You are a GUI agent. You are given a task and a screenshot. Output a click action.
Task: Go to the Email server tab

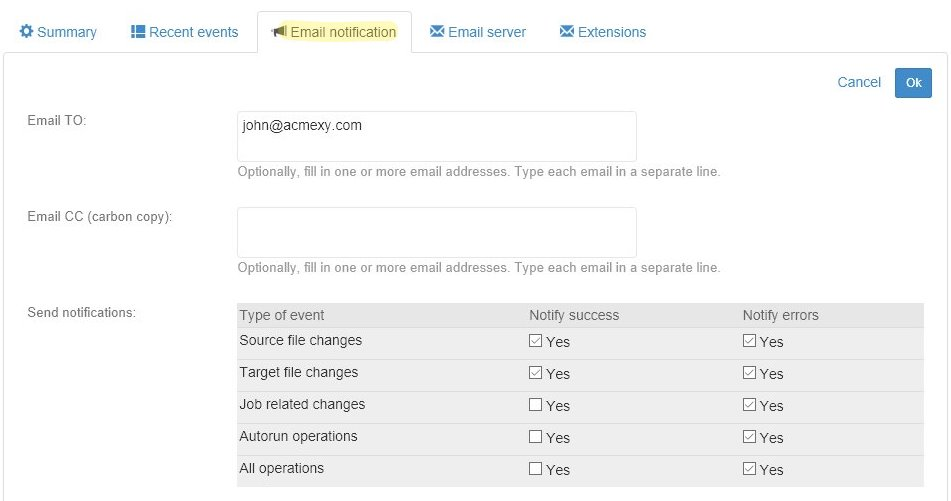coord(486,32)
